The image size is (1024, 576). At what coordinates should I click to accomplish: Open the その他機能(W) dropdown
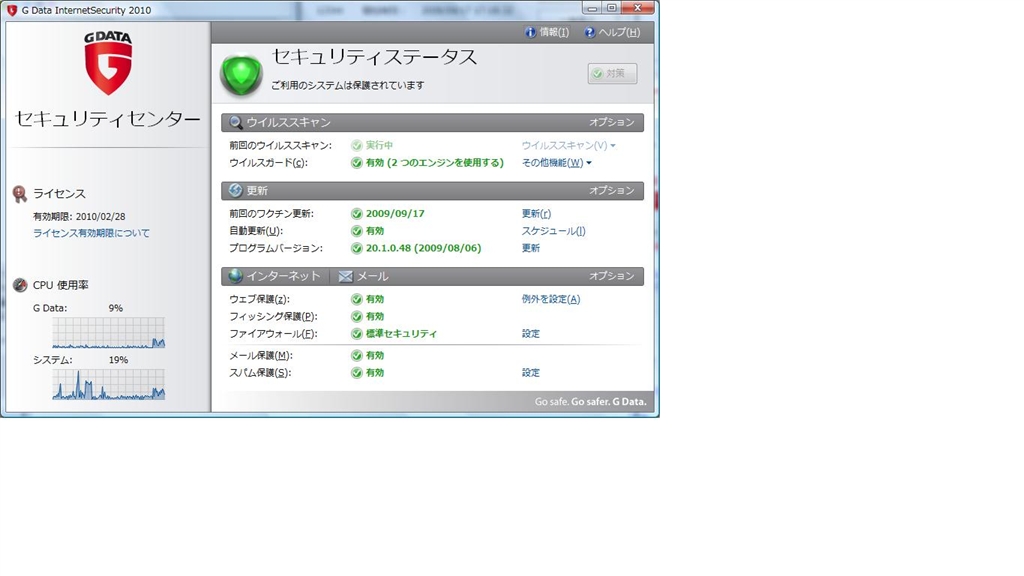556,163
